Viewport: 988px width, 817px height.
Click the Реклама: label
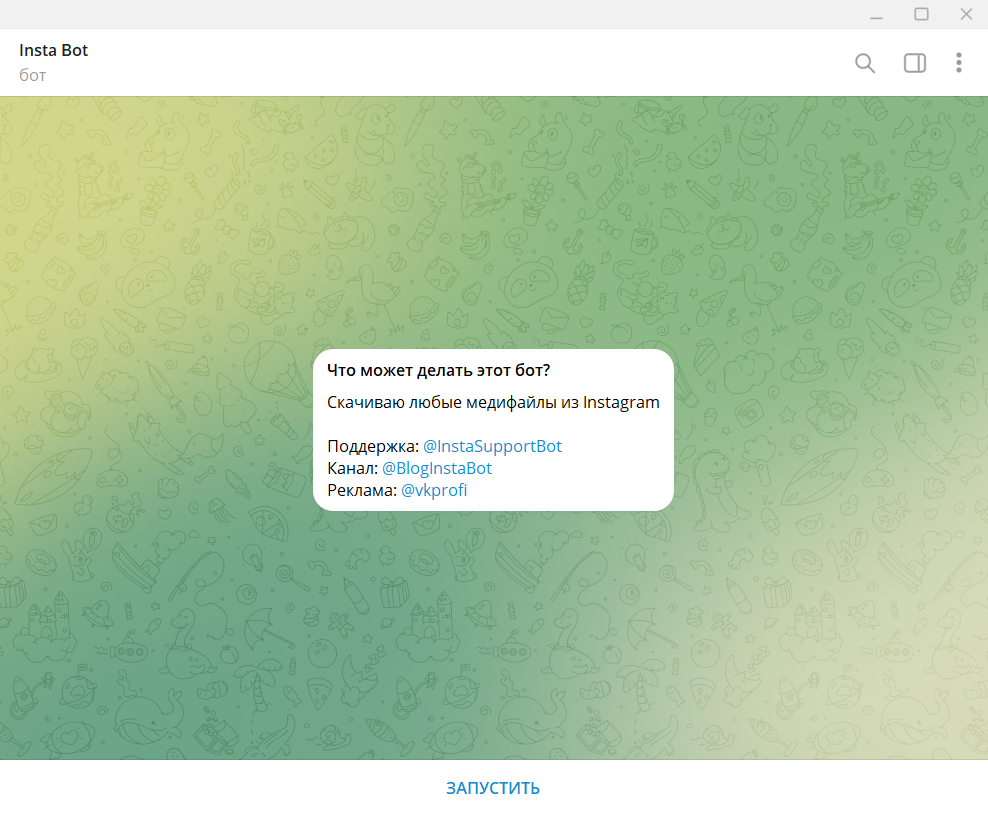click(362, 490)
